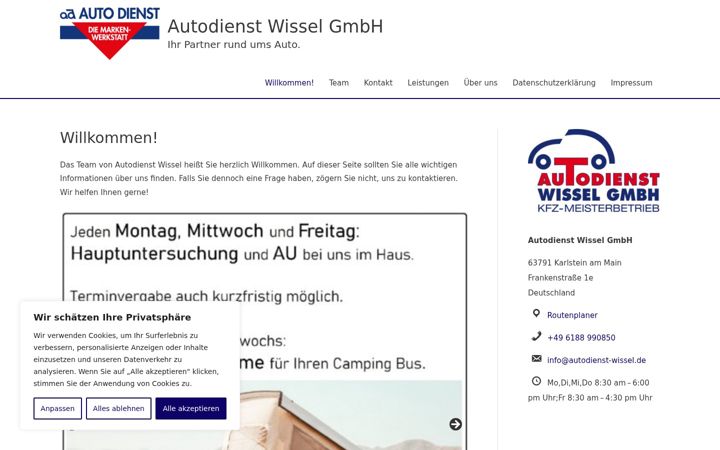Call the number +49 6188 990850
This screenshot has height=450, width=720.
point(581,338)
